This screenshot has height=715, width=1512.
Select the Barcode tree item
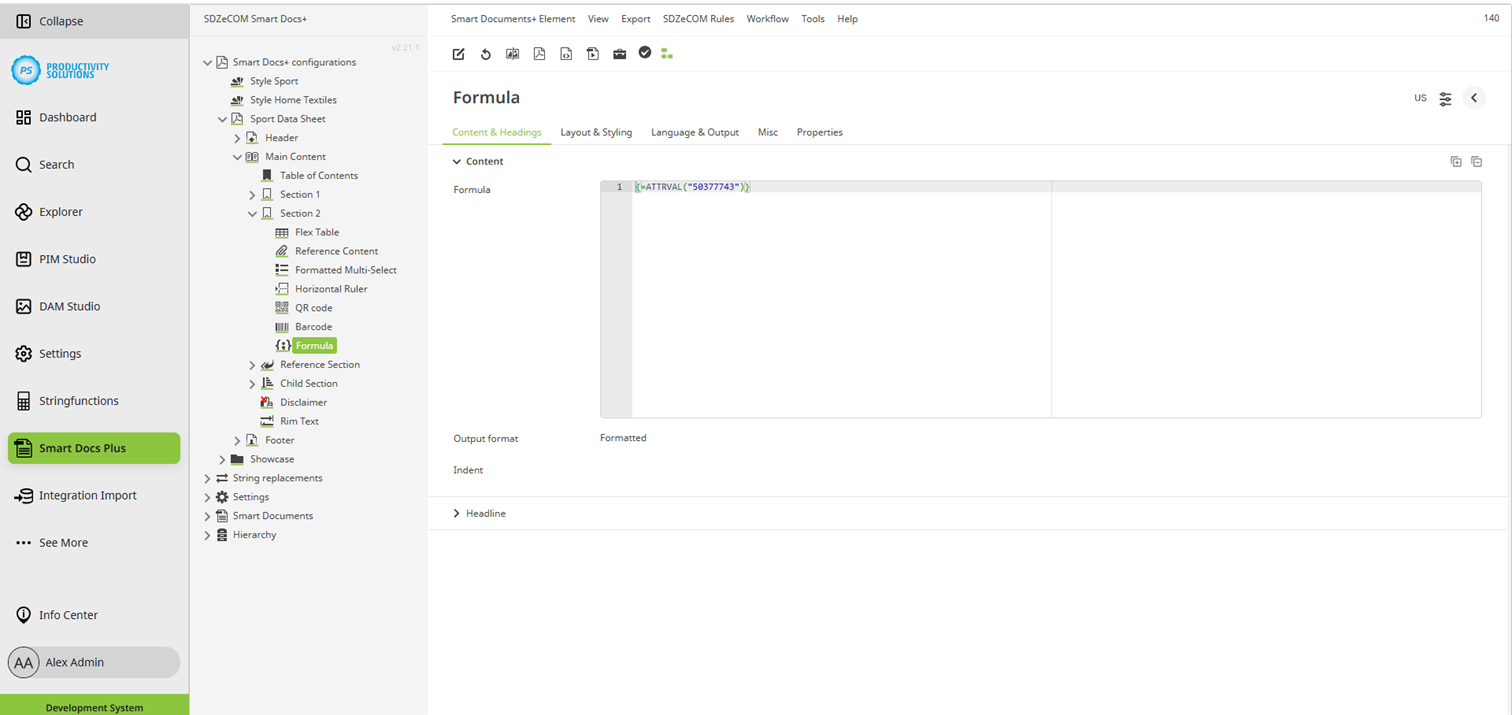click(313, 327)
